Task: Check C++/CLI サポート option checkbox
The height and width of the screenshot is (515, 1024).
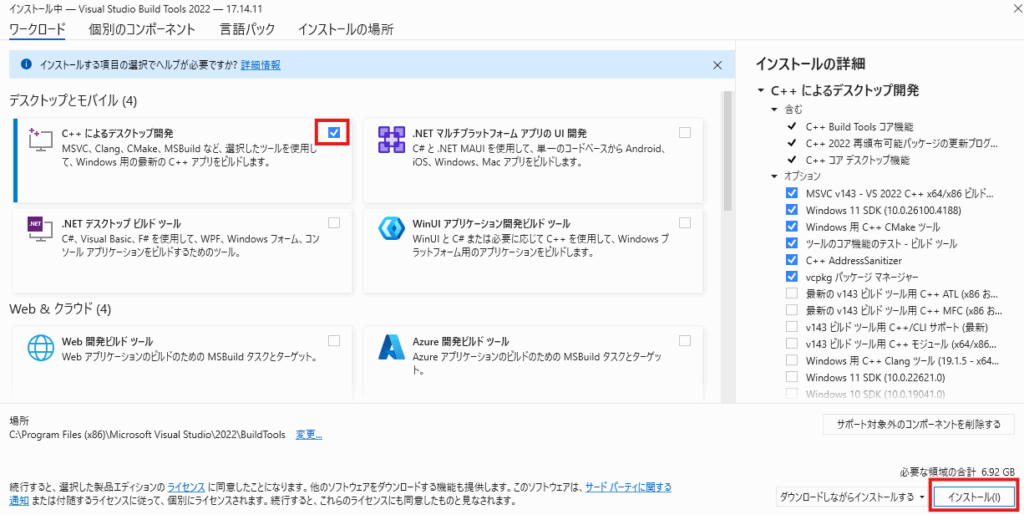Action: [792, 326]
